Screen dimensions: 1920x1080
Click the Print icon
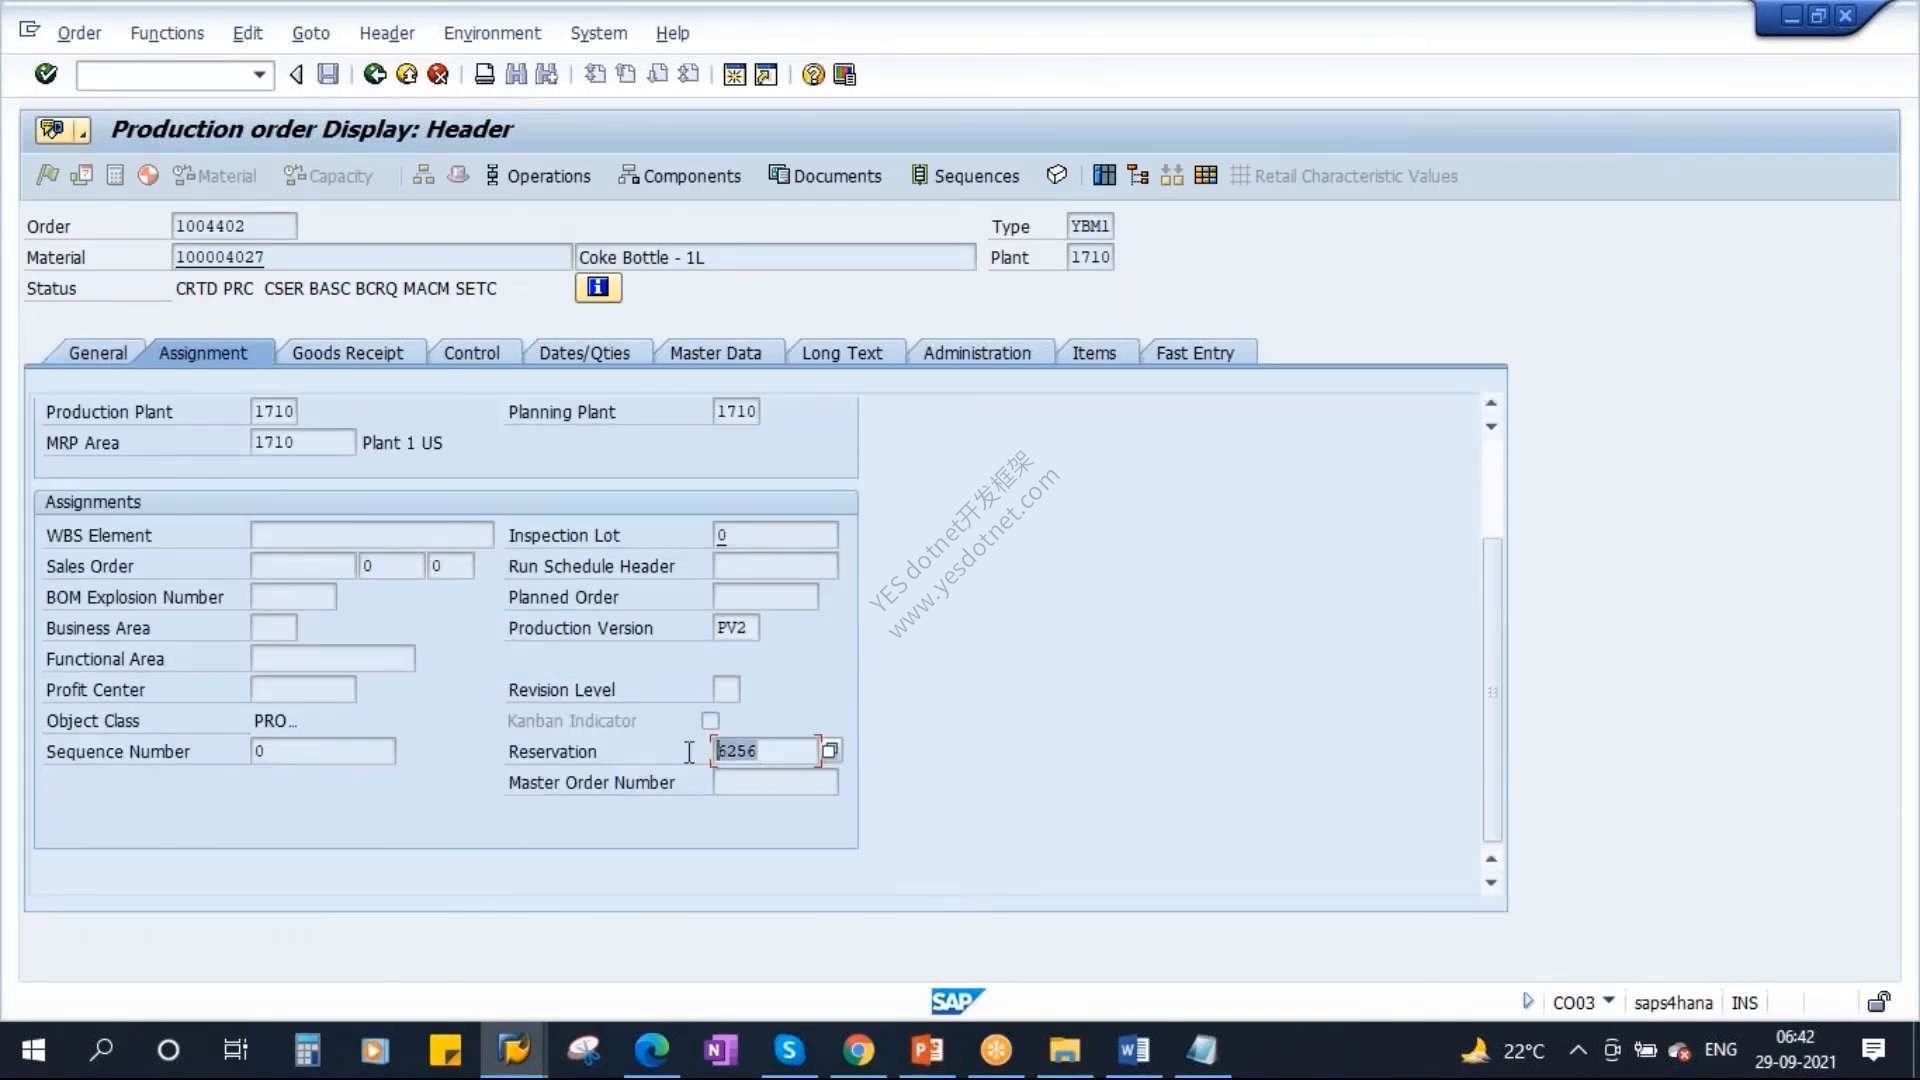484,74
